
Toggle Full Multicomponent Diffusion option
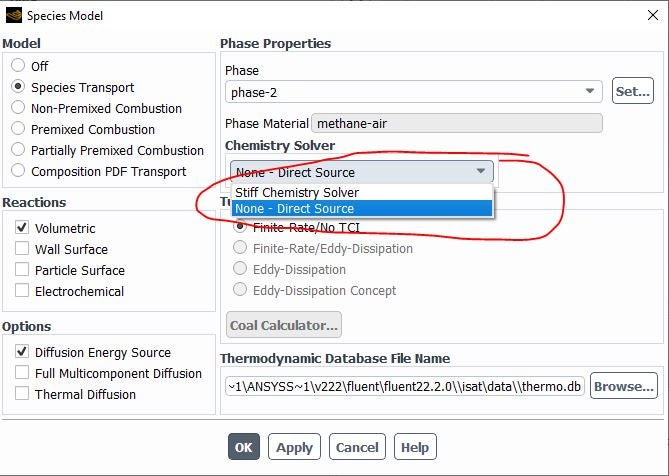click(22, 373)
